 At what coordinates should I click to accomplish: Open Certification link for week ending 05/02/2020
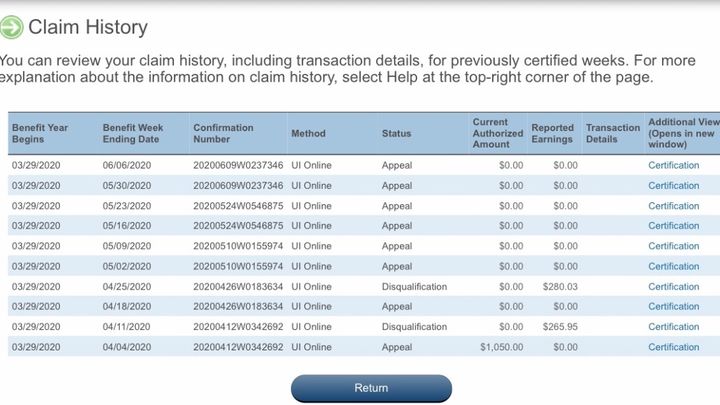tap(674, 266)
